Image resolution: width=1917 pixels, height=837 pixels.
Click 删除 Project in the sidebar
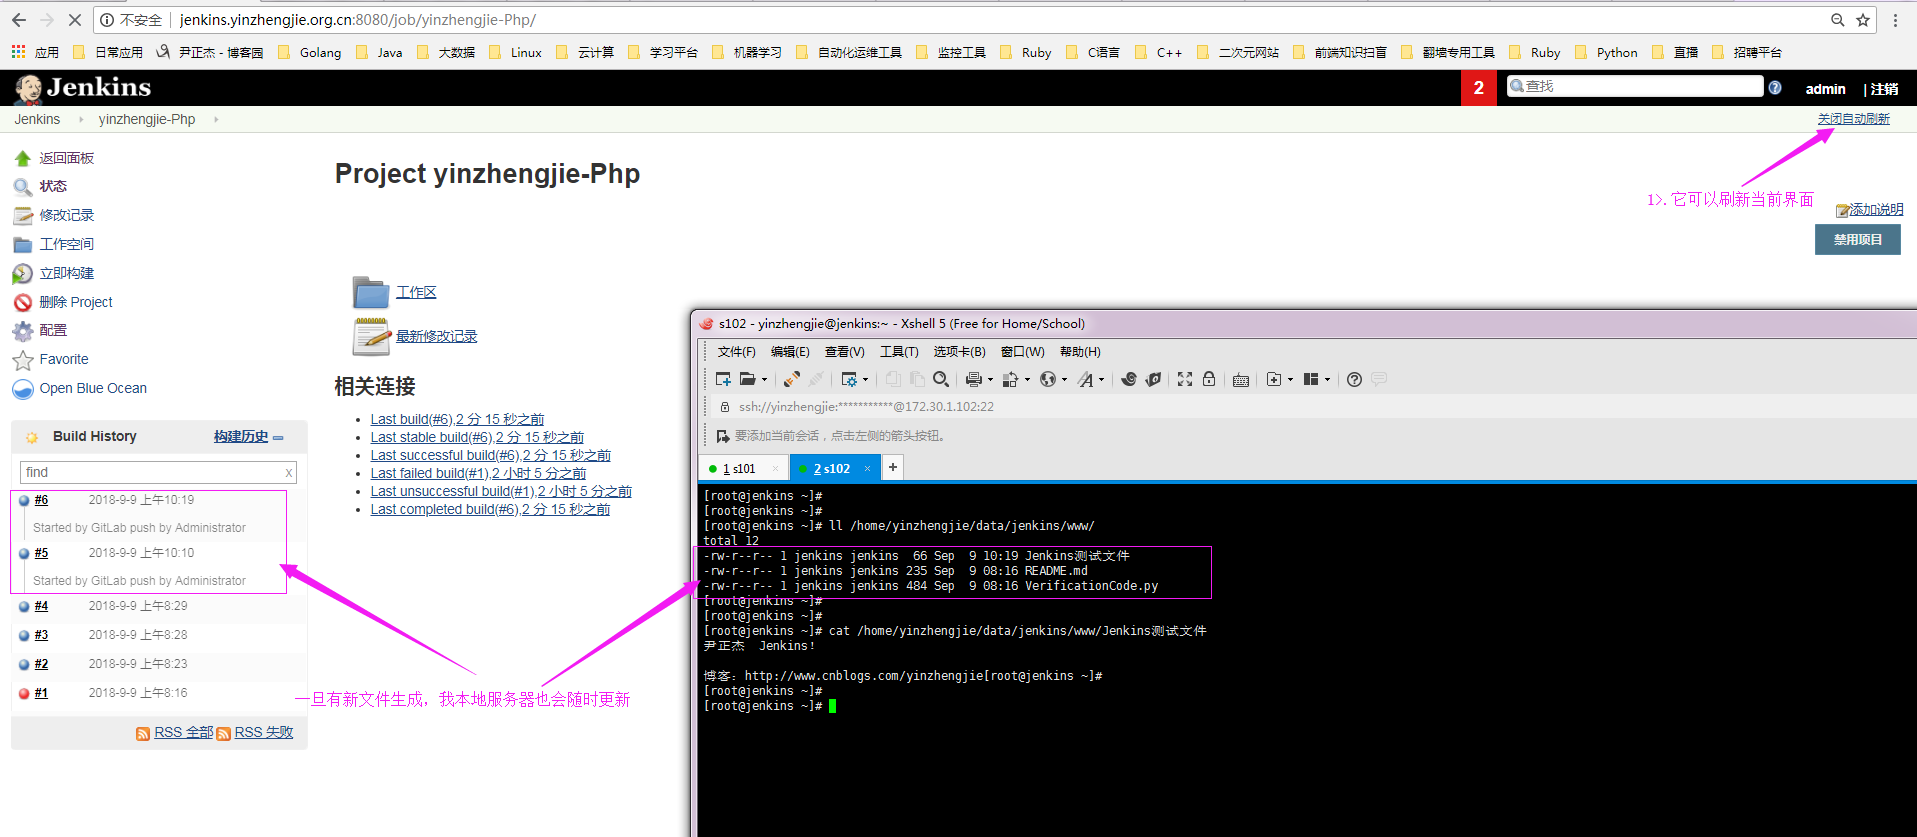pyautogui.click(x=76, y=302)
